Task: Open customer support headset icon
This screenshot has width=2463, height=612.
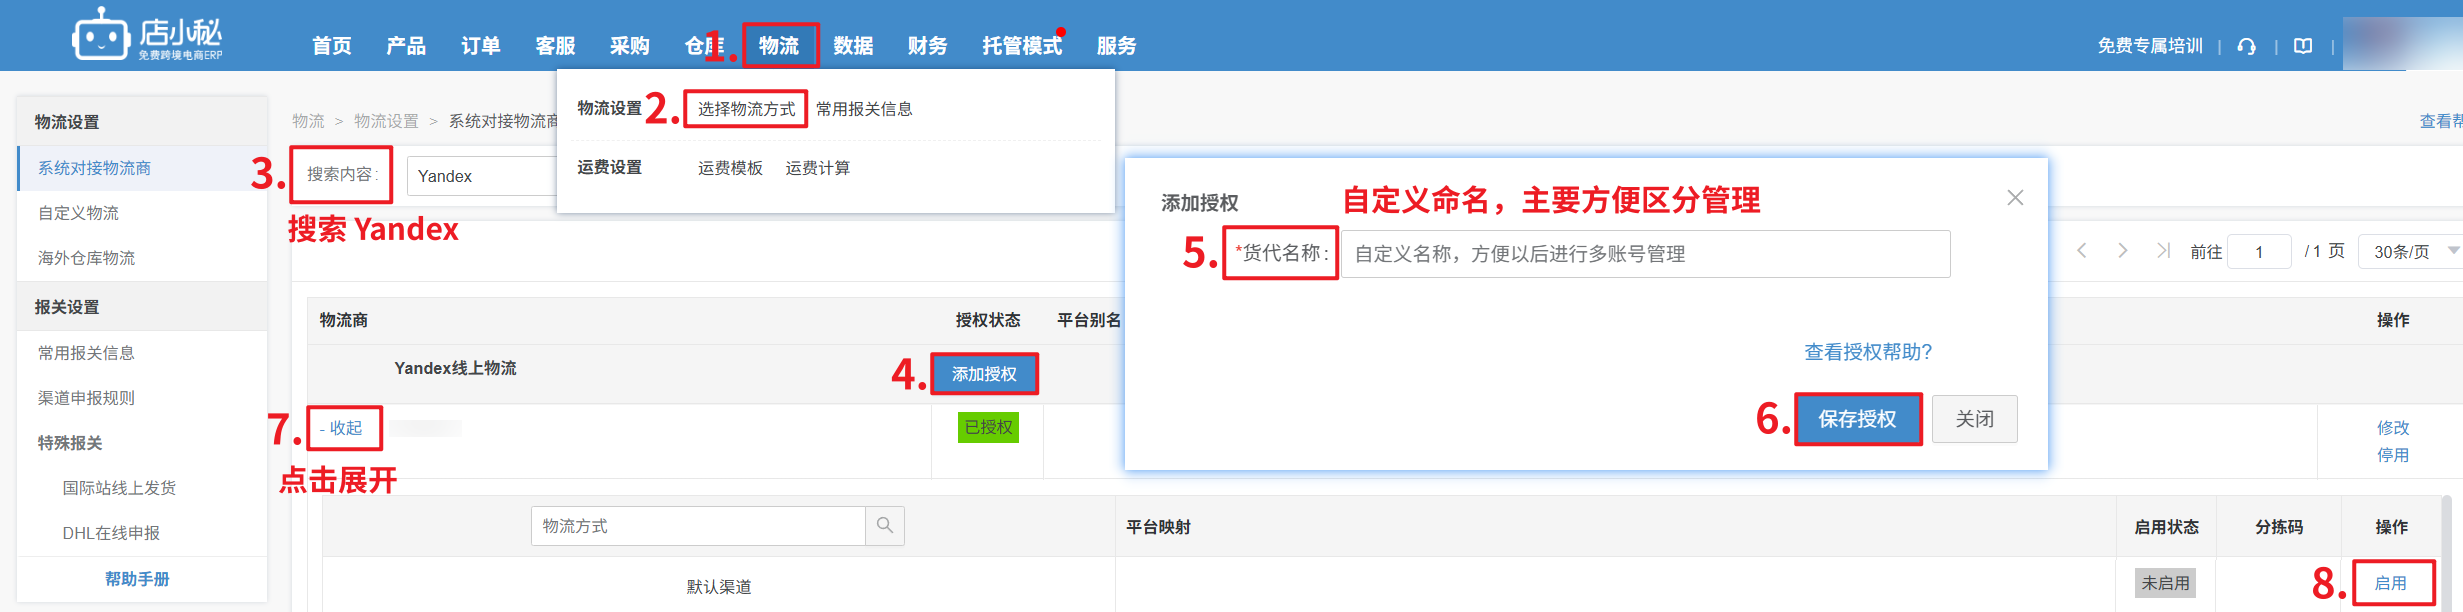Action: coord(2246,46)
